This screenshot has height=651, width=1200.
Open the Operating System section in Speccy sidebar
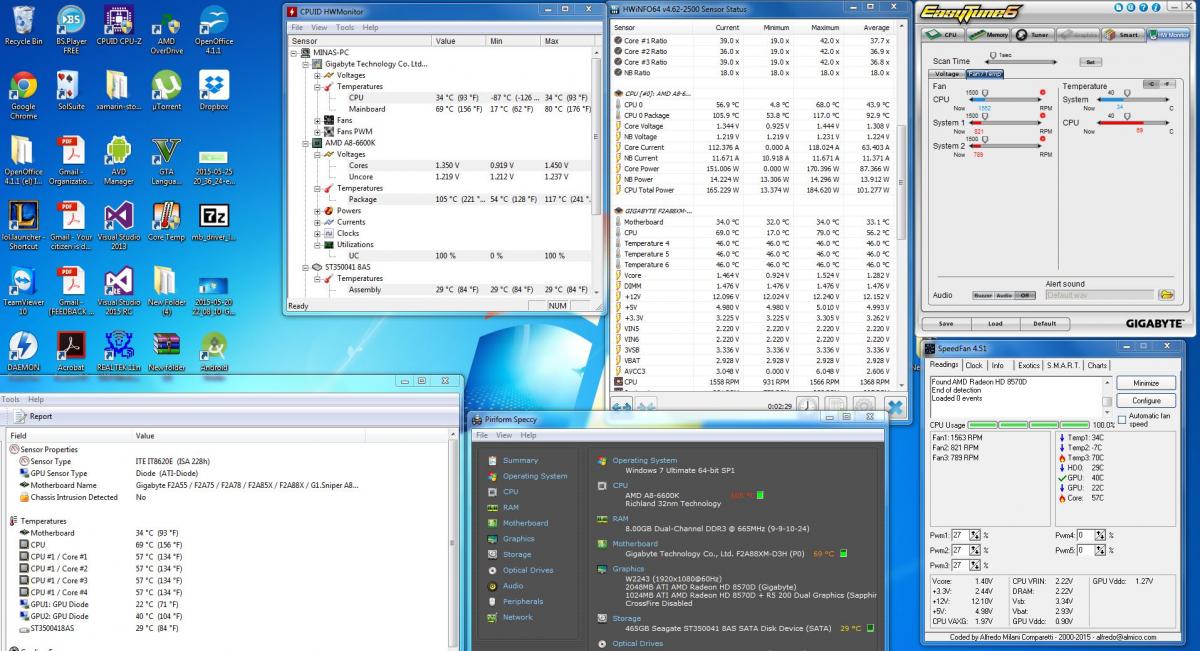527,476
